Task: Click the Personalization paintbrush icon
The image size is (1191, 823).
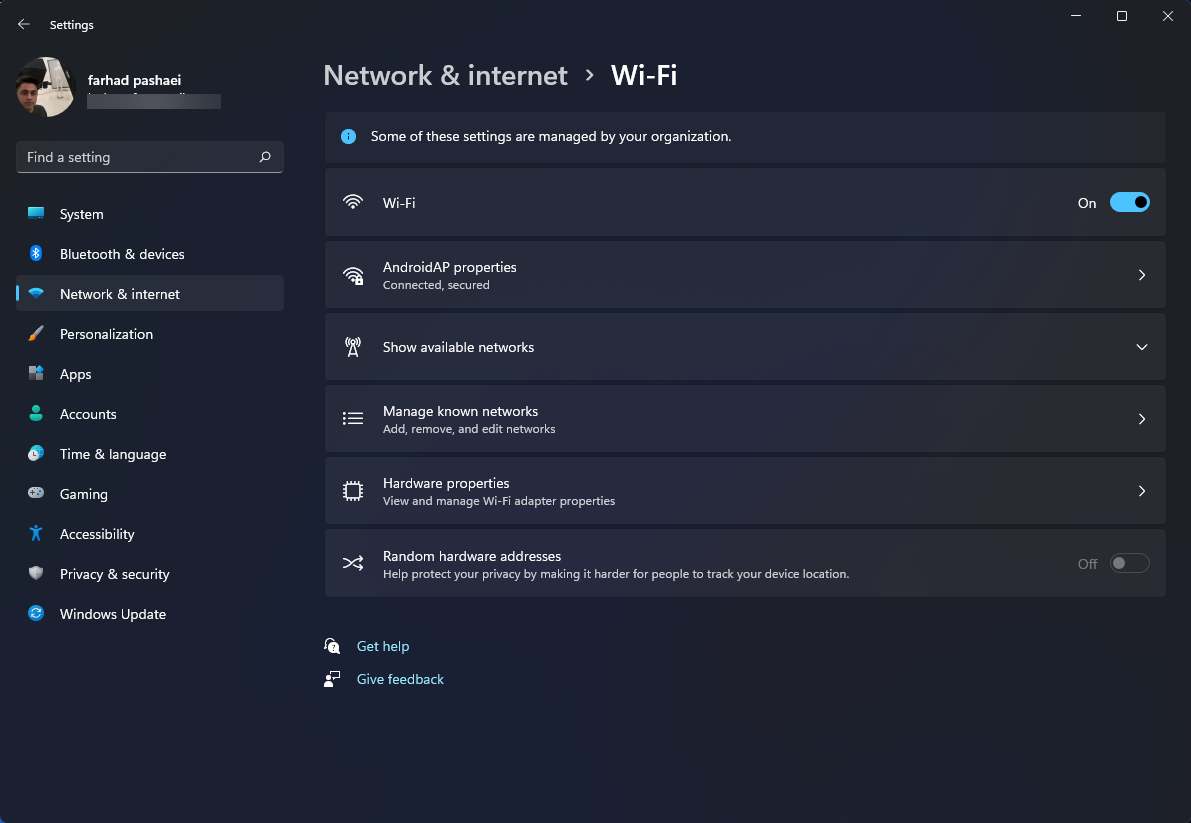Action: [x=36, y=333]
